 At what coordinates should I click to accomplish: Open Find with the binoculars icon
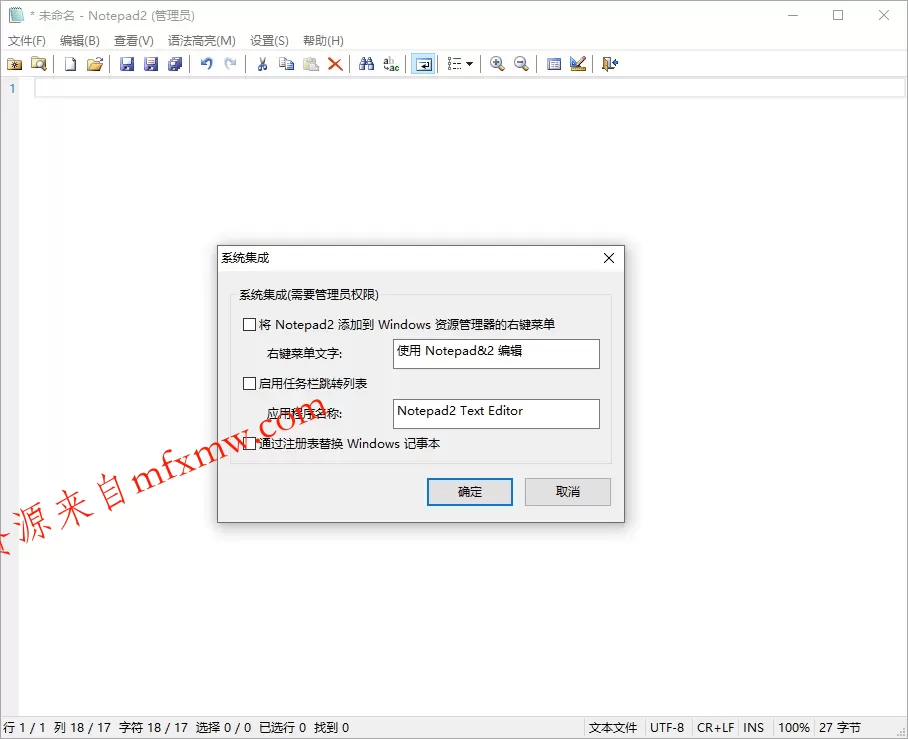[367, 64]
